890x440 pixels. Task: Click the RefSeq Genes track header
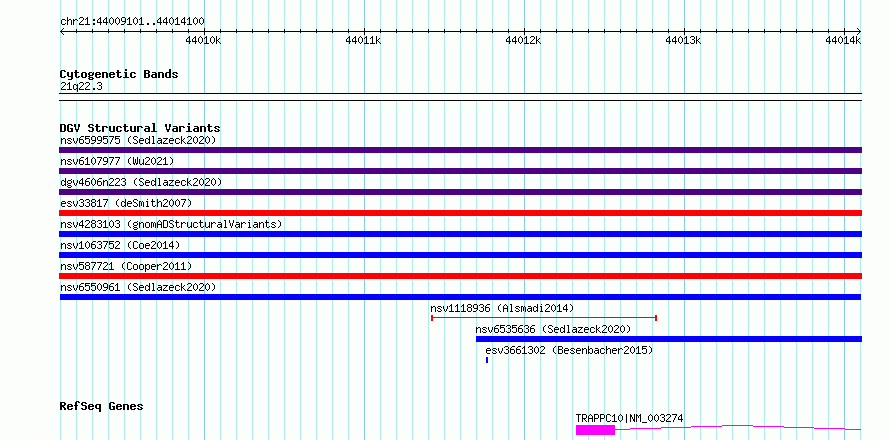coord(101,407)
